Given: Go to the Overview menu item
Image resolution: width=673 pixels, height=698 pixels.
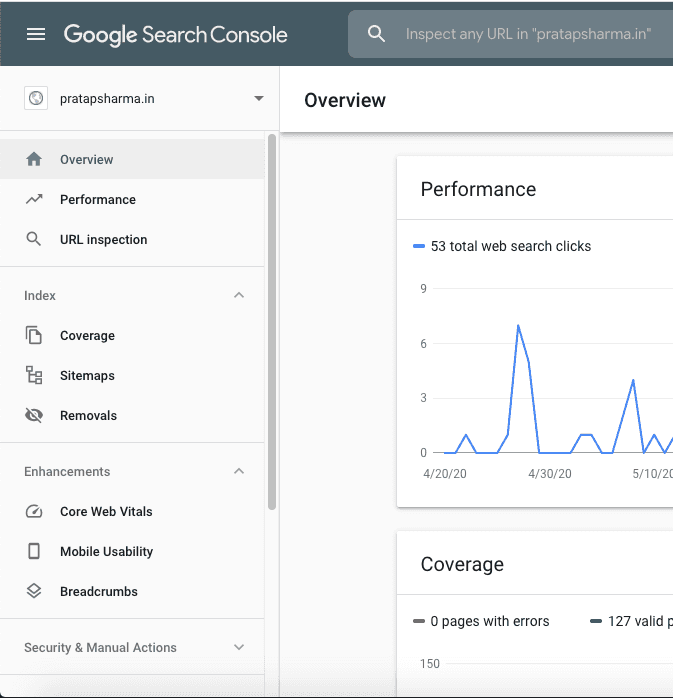Looking at the screenshot, I should point(132,159).
